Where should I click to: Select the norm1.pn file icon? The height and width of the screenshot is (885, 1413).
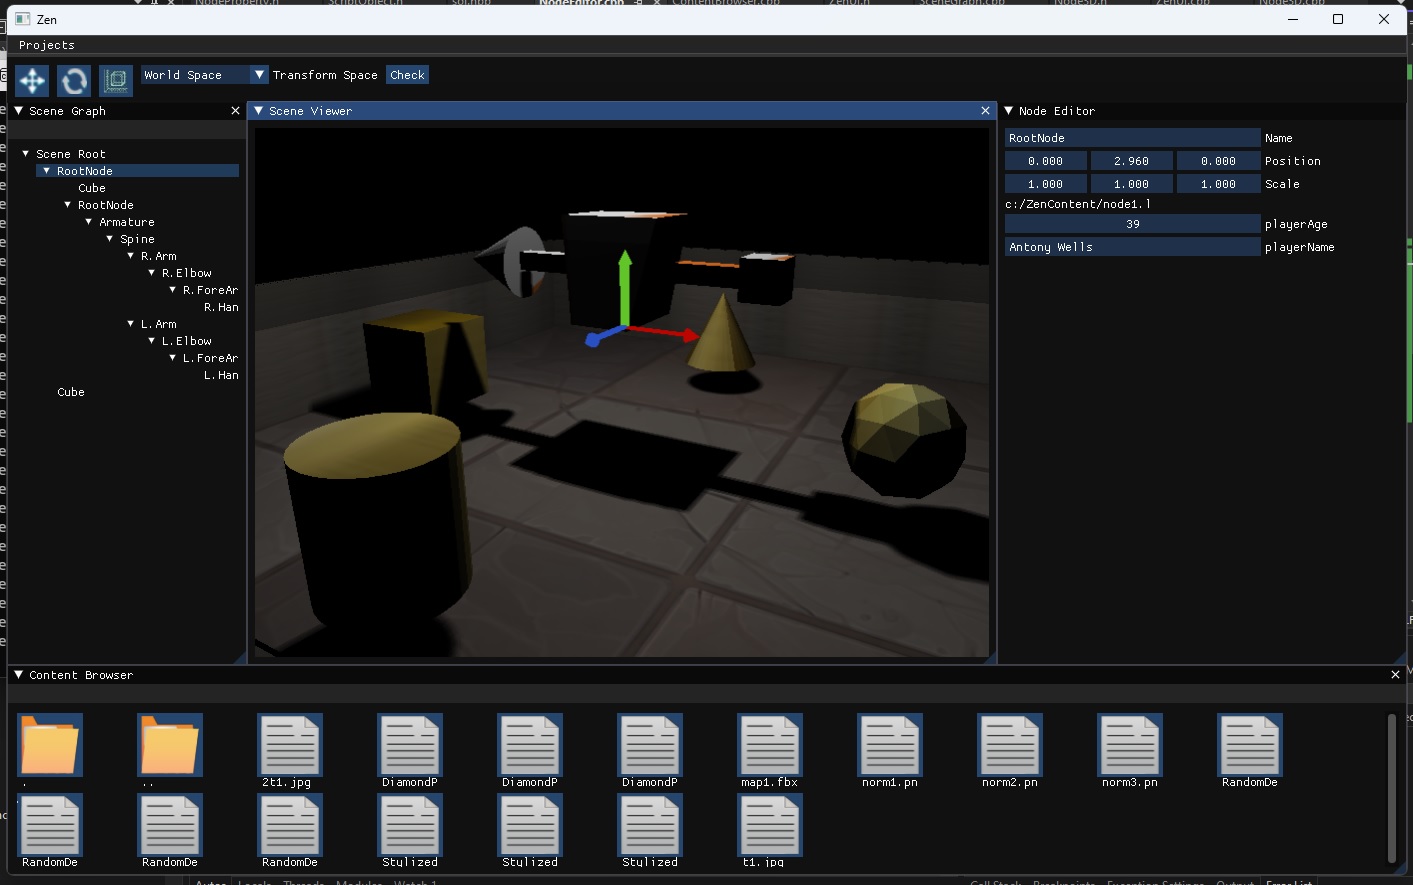pos(890,745)
